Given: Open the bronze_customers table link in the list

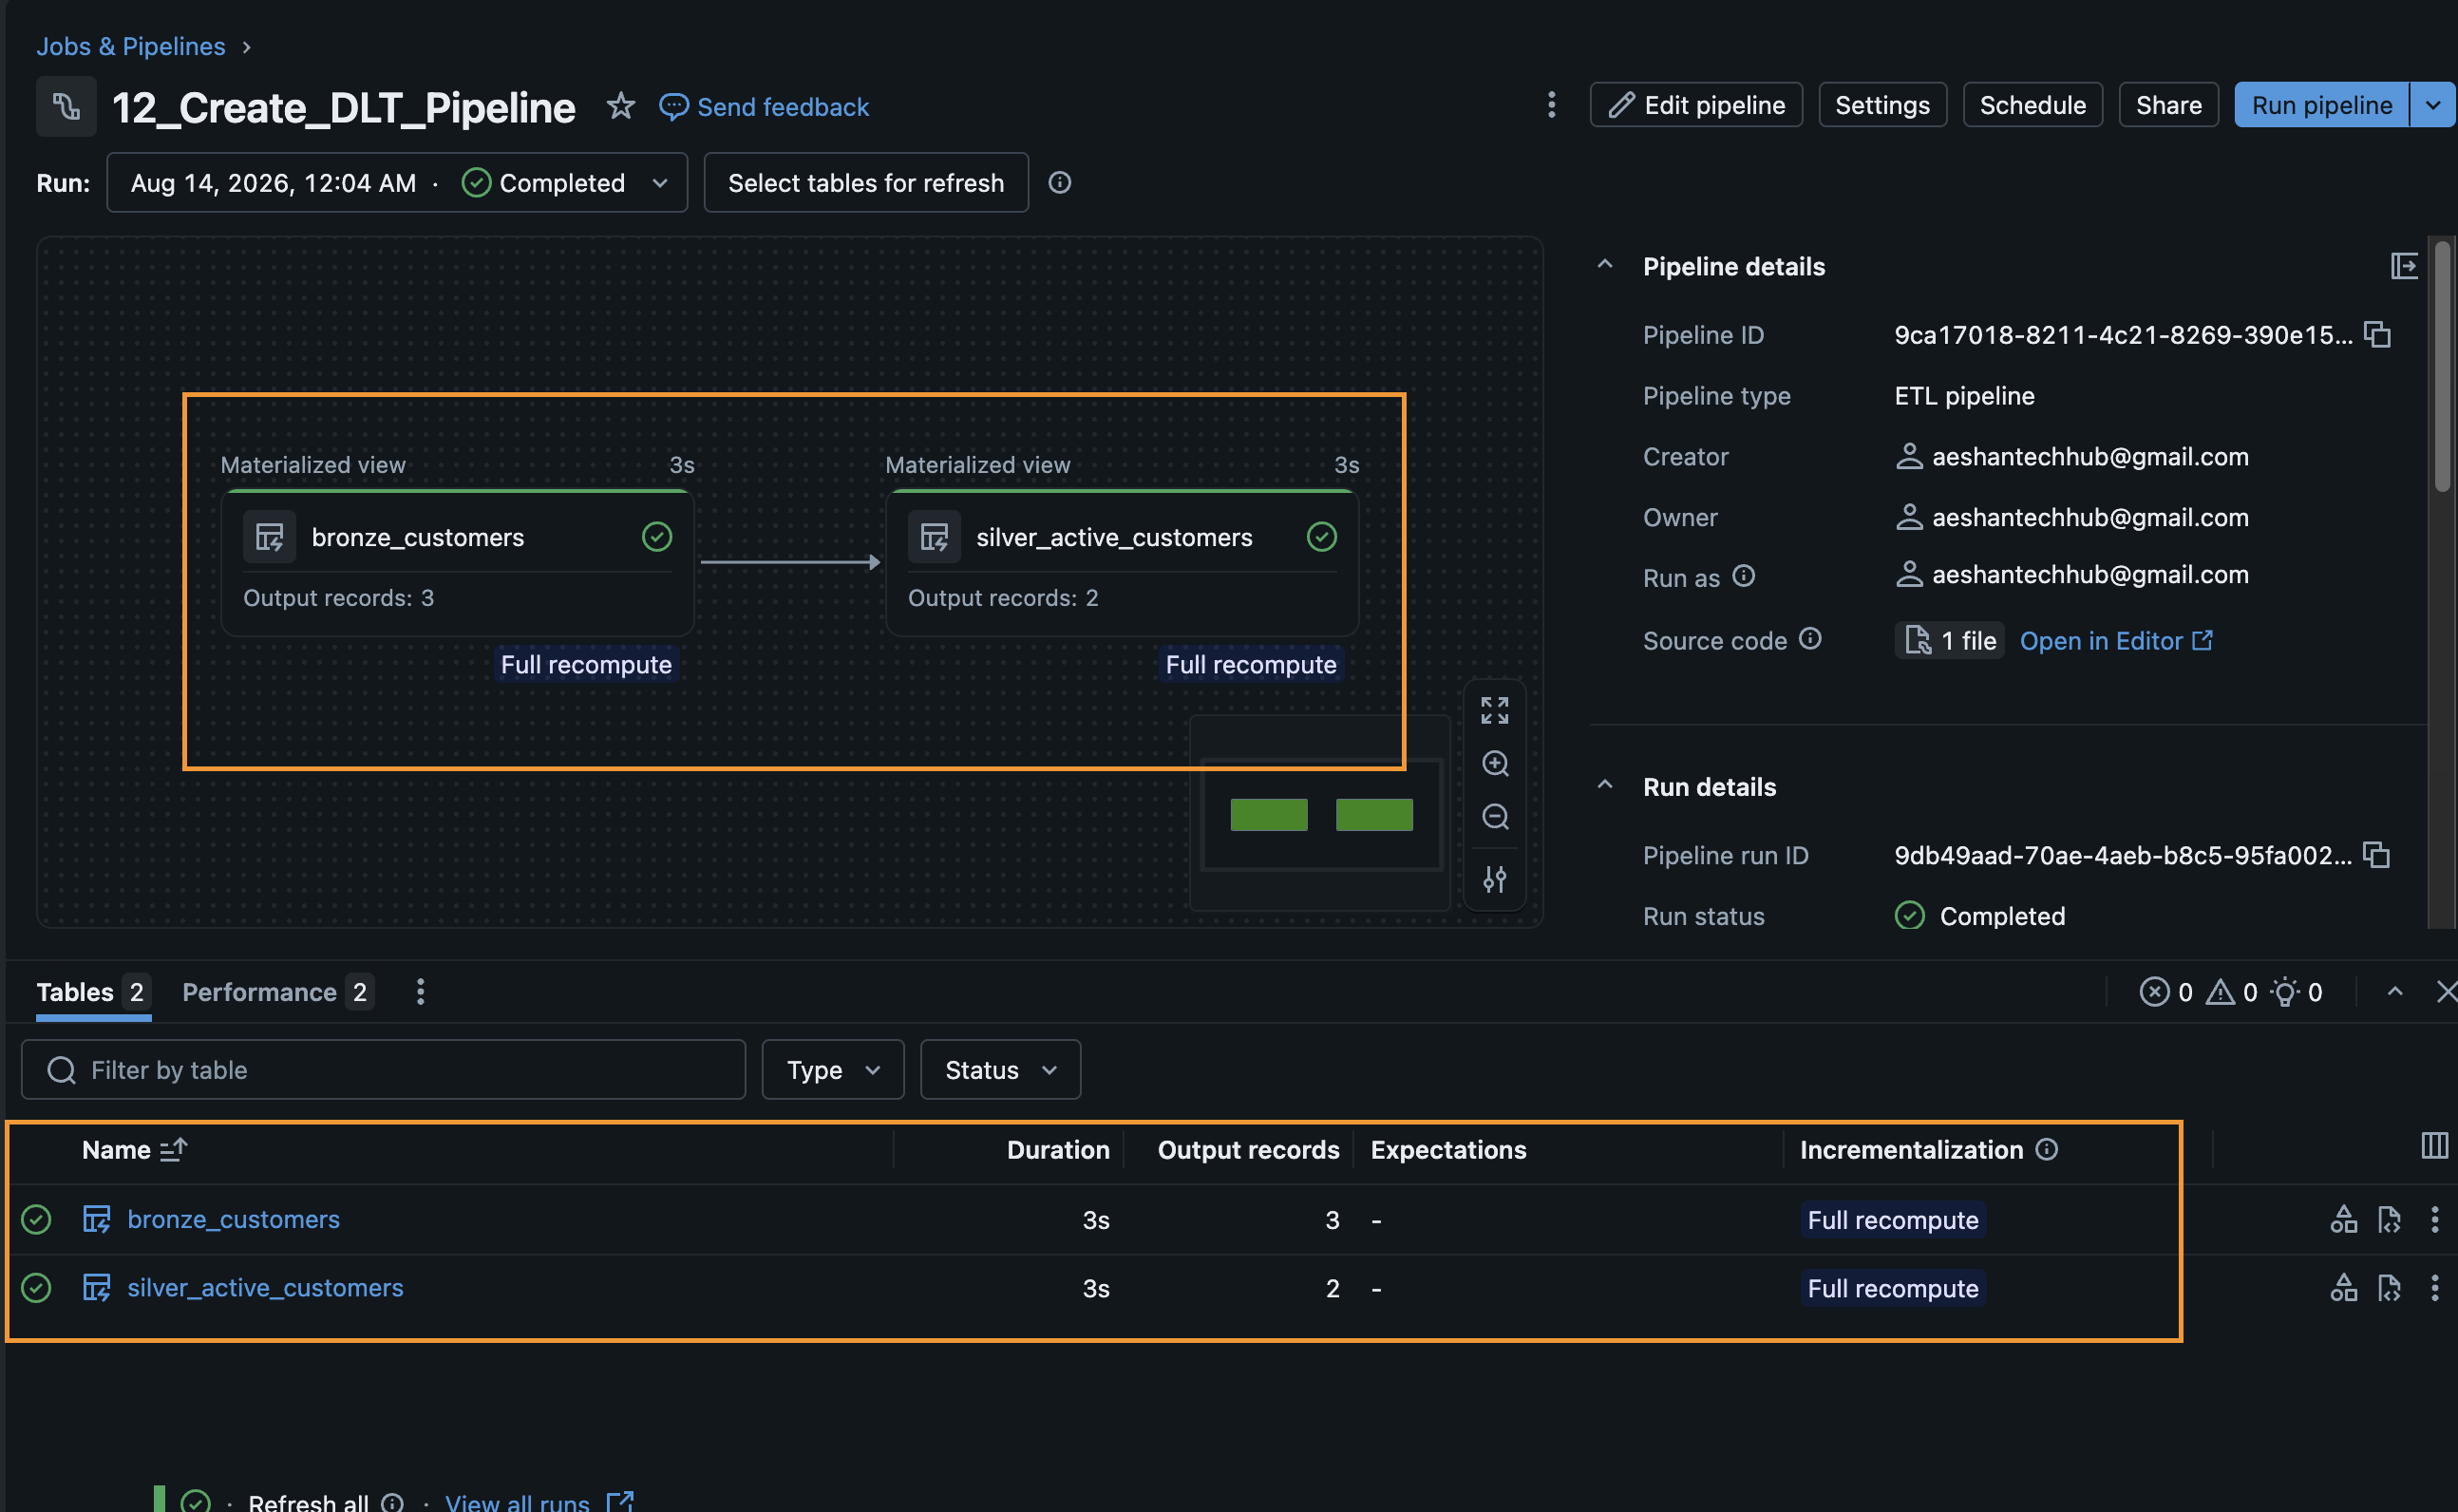Looking at the screenshot, I should coord(233,1219).
